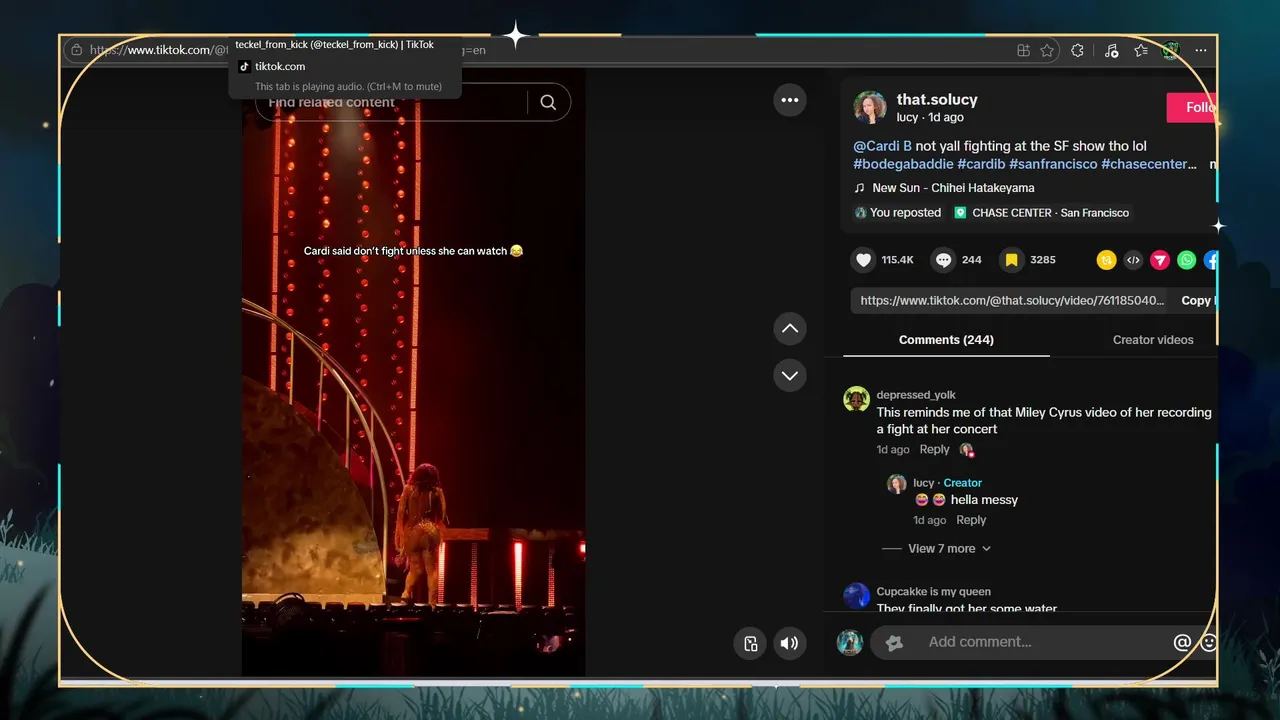Save video with the bookmark icon
This screenshot has width=1280, height=720.
point(1011,260)
